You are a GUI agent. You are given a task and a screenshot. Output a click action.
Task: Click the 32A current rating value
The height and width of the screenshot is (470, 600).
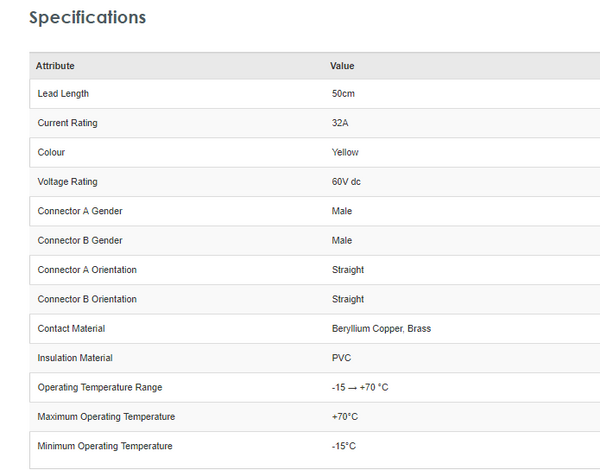(341, 123)
